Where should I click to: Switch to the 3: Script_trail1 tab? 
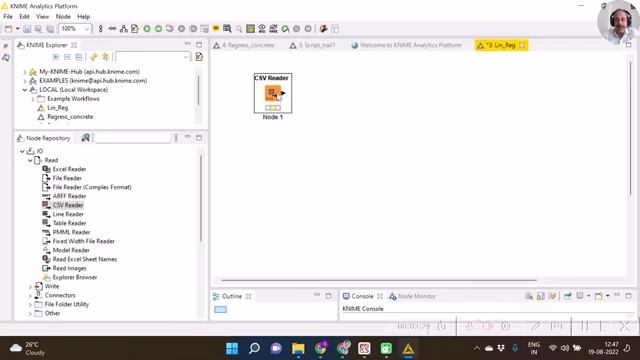[x=313, y=45]
